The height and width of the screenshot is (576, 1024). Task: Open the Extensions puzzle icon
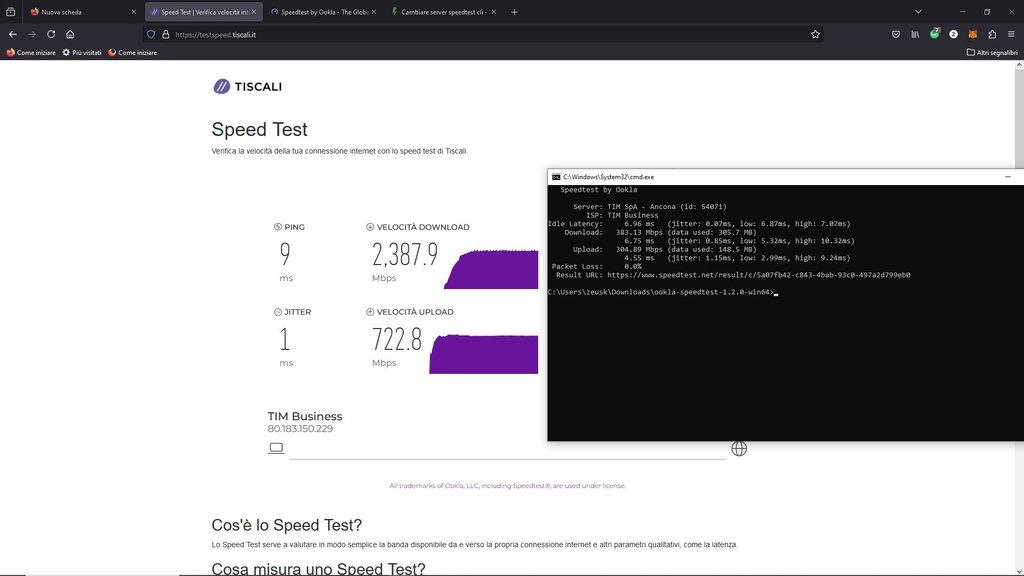click(991, 34)
